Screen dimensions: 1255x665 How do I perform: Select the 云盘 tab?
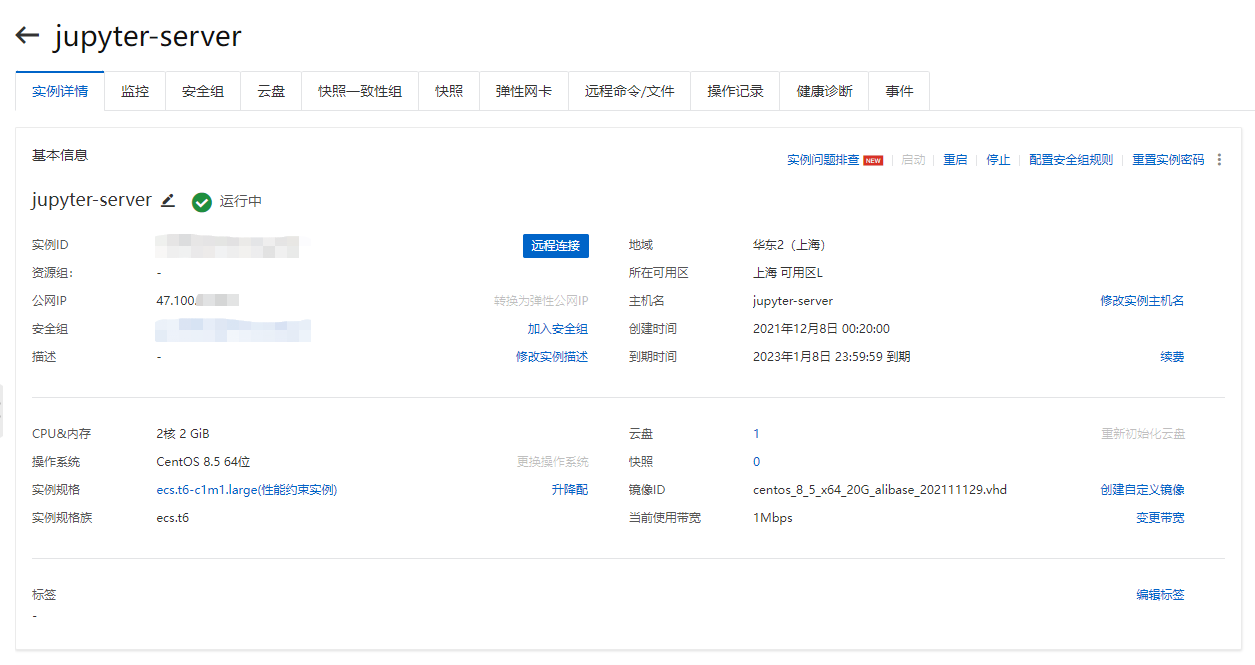pos(271,91)
